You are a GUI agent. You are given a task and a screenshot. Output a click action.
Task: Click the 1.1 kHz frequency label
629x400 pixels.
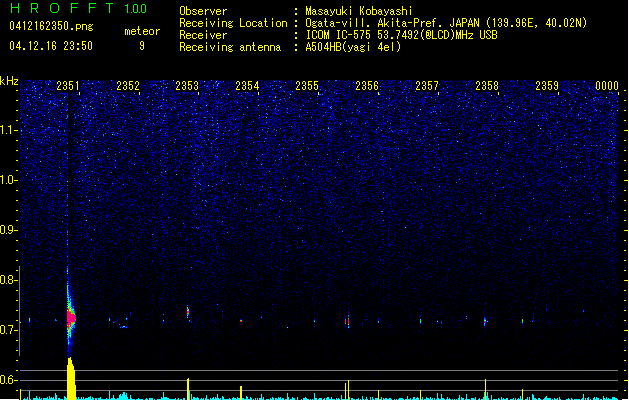[x=9, y=130]
